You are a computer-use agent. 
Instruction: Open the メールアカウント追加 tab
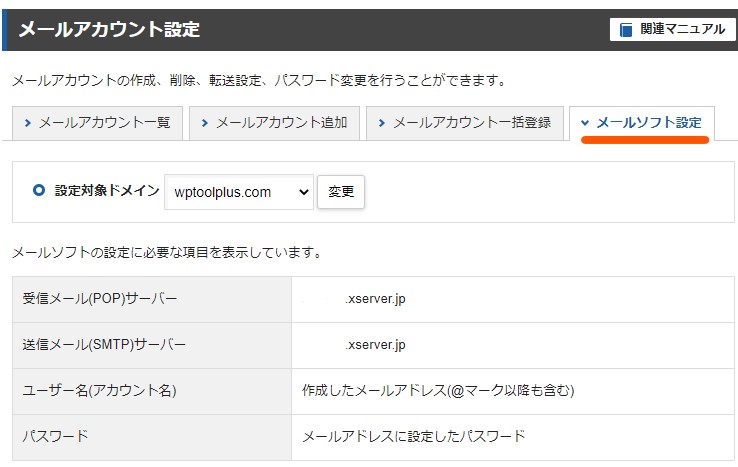[274, 123]
